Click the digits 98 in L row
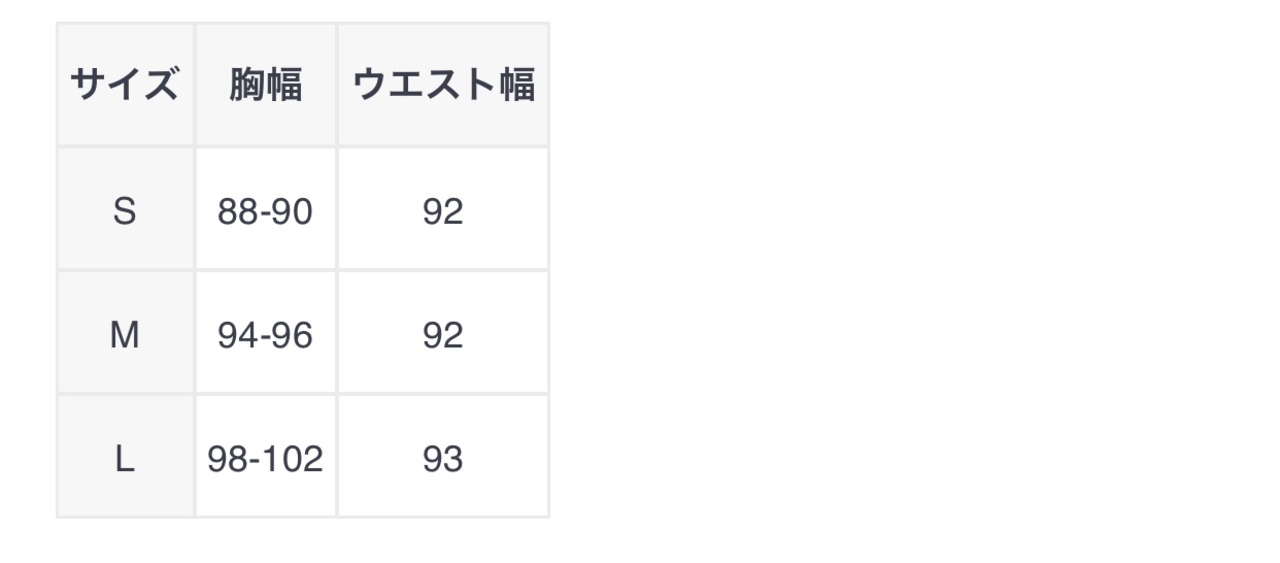The width and height of the screenshot is (1280, 563). (228, 459)
